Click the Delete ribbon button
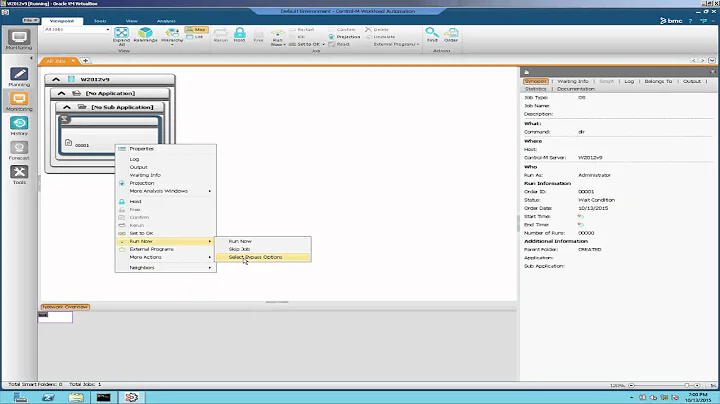Screen dimensions: 720x404 tap(377, 29)
